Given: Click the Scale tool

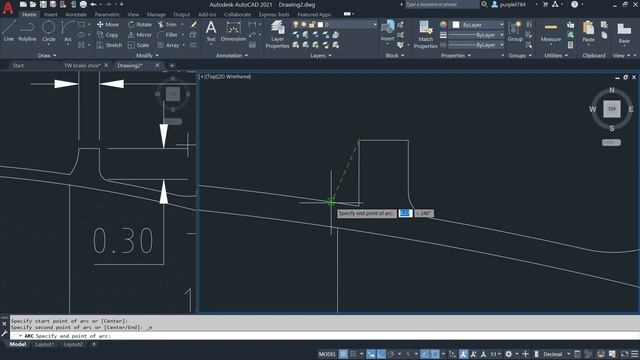Looking at the screenshot, I should [138, 45].
